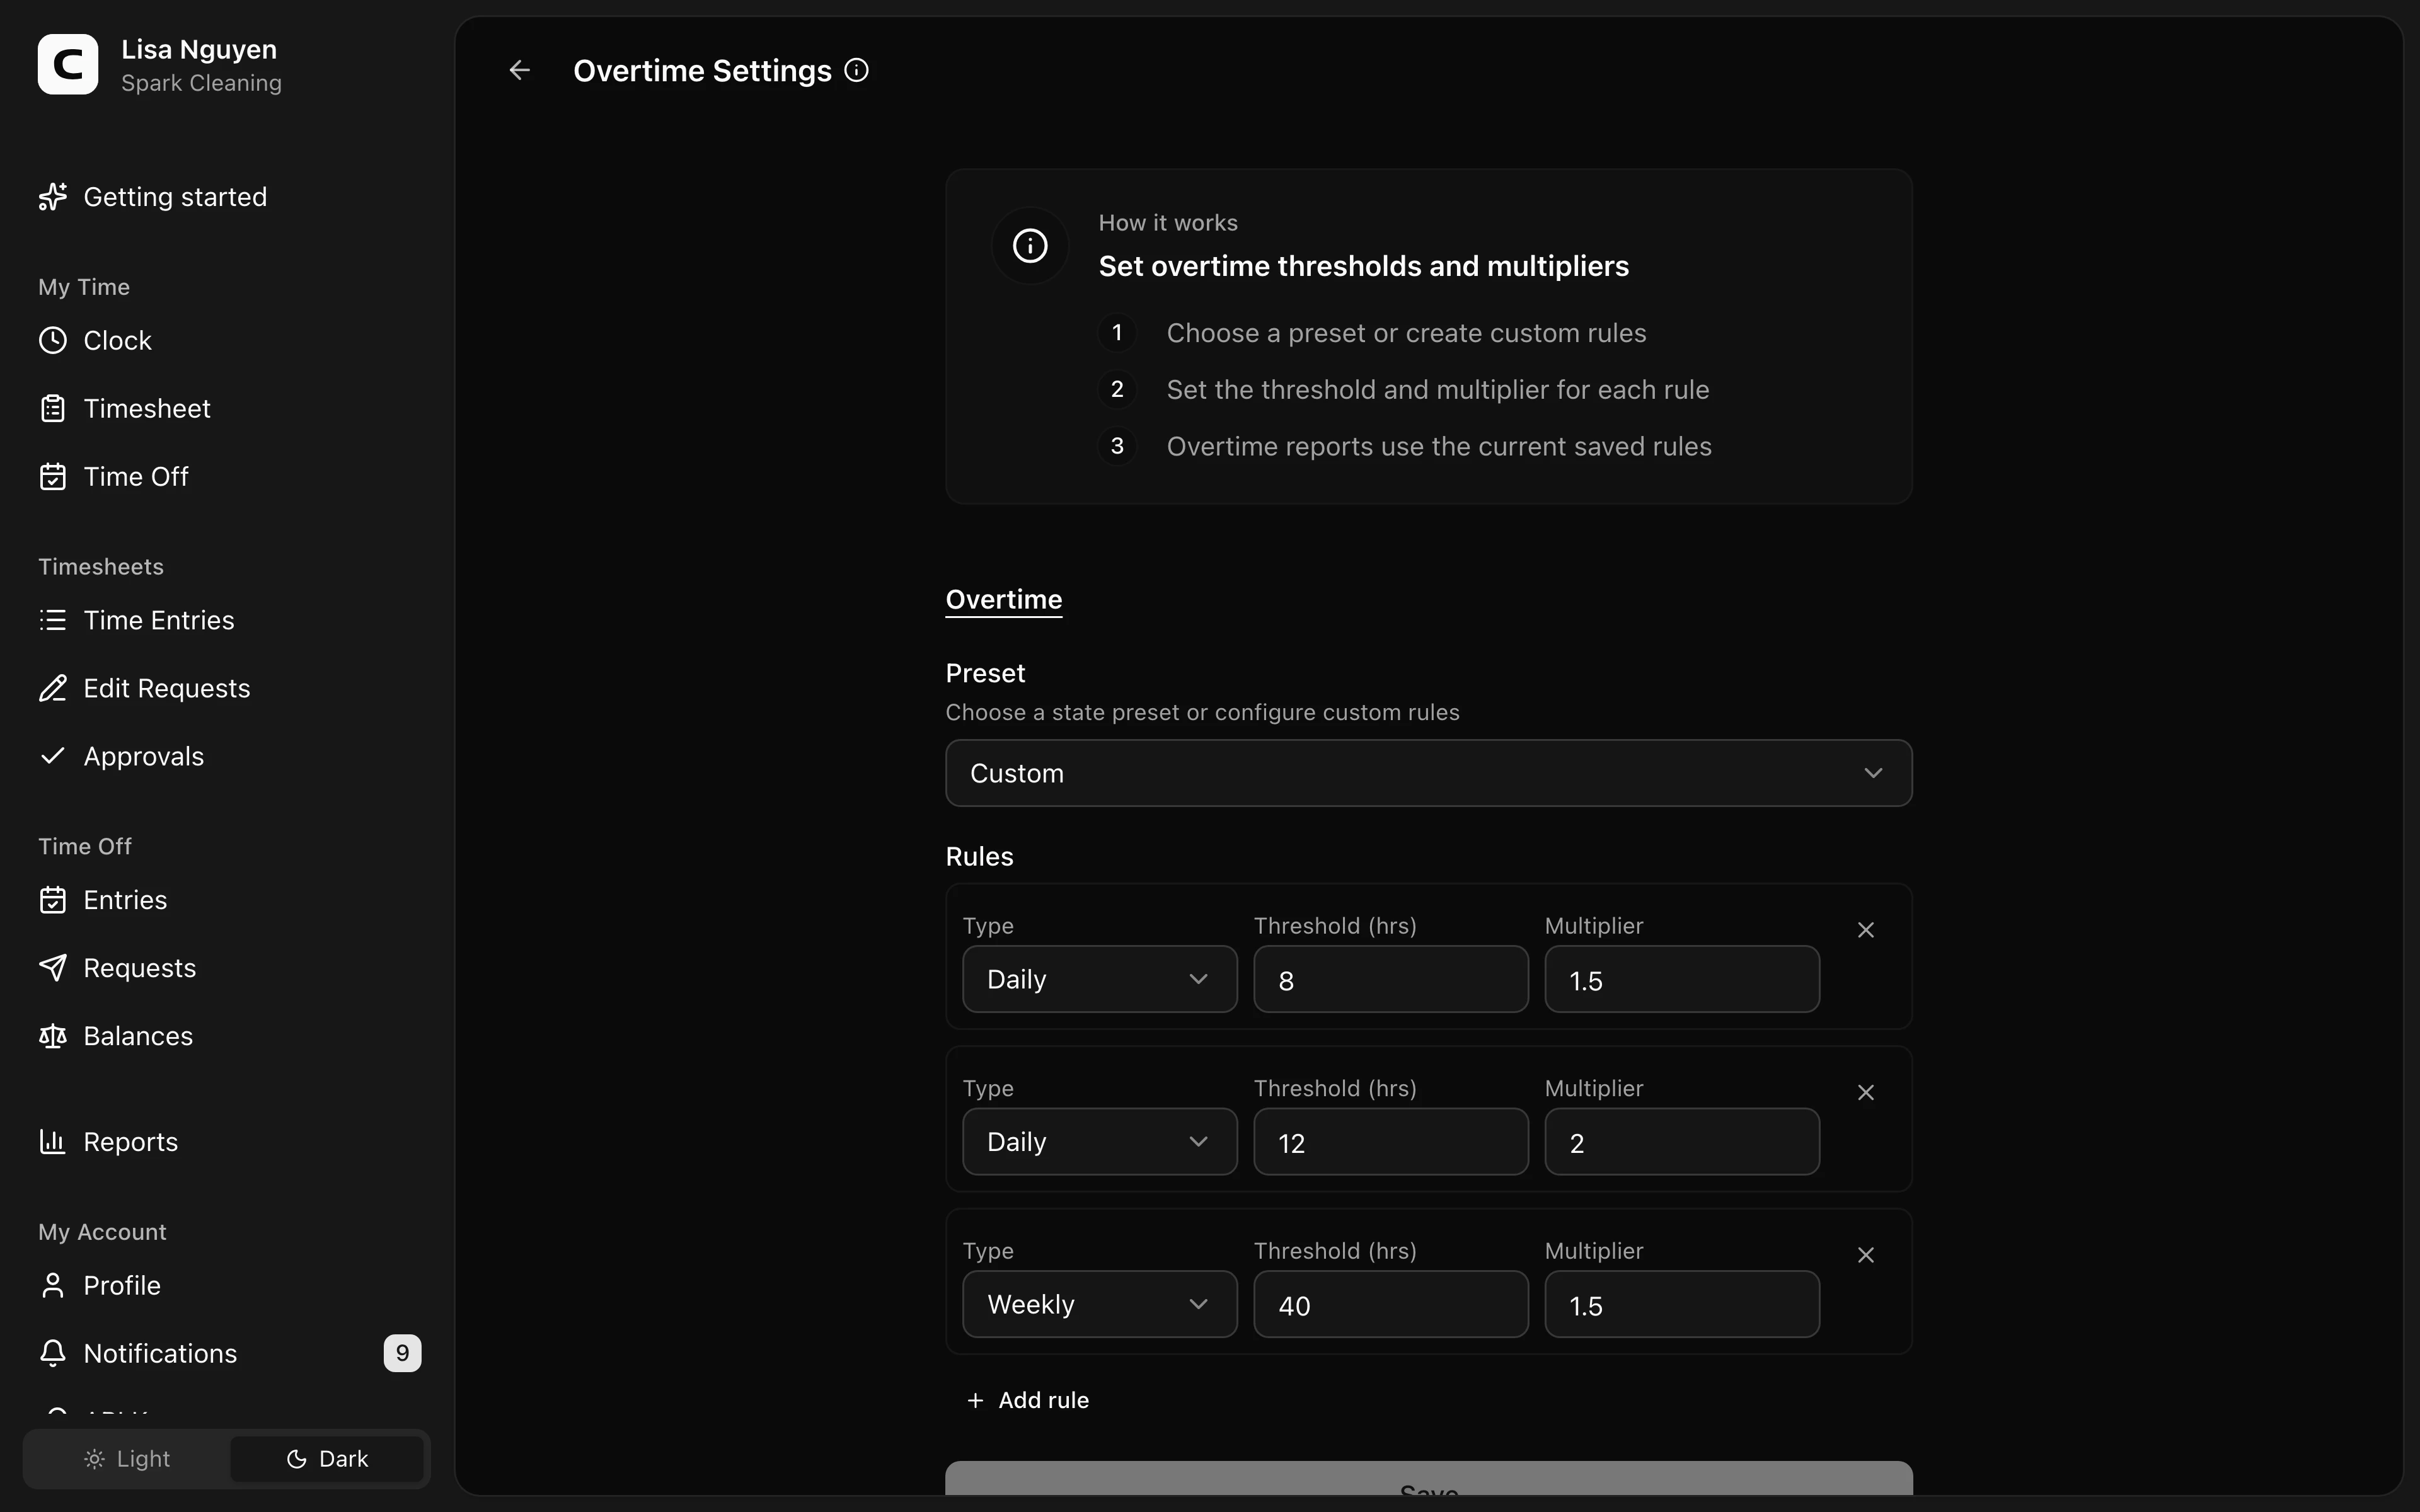
Task: Click the Edit Requests pencil icon
Action: (x=53, y=688)
